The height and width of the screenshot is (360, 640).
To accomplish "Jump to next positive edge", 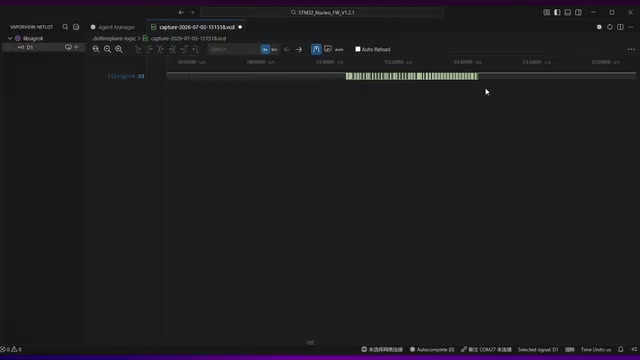I will (x=184, y=49).
